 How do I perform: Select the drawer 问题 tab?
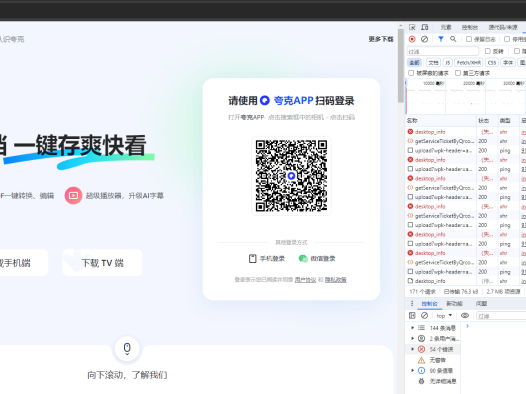(x=481, y=304)
